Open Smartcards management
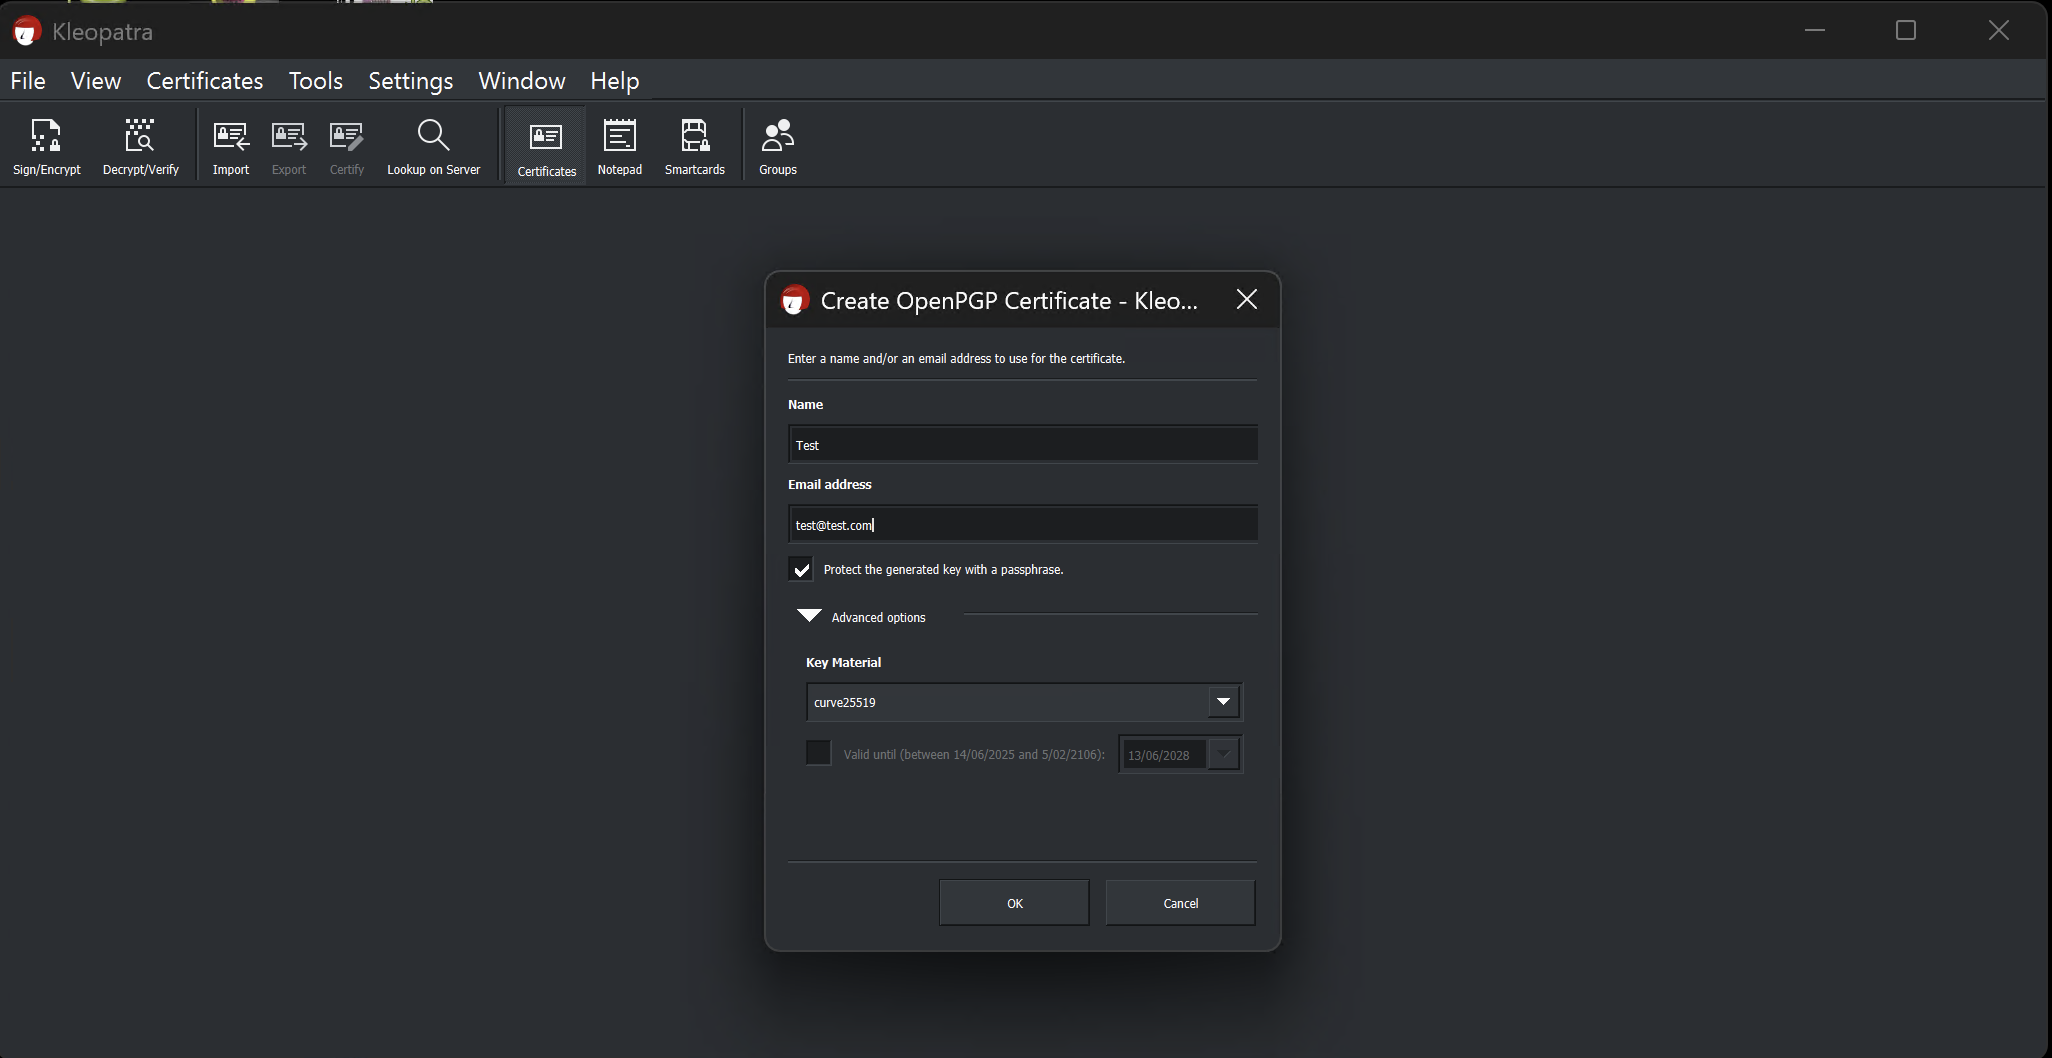The height and width of the screenshot is (1058, 2052). (694, 146)
